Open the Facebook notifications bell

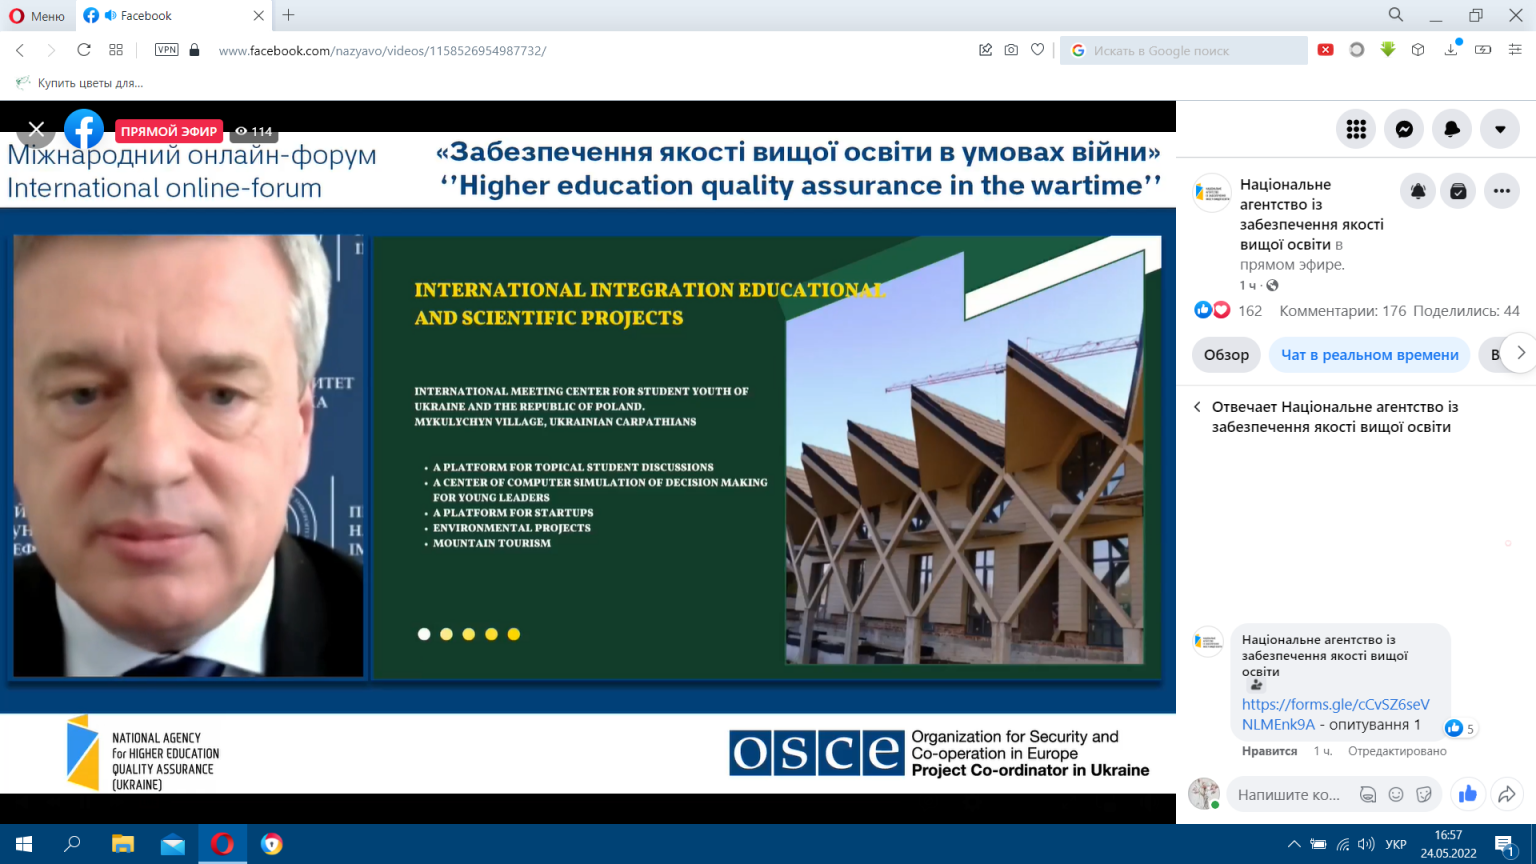(x=1452, y=129)
